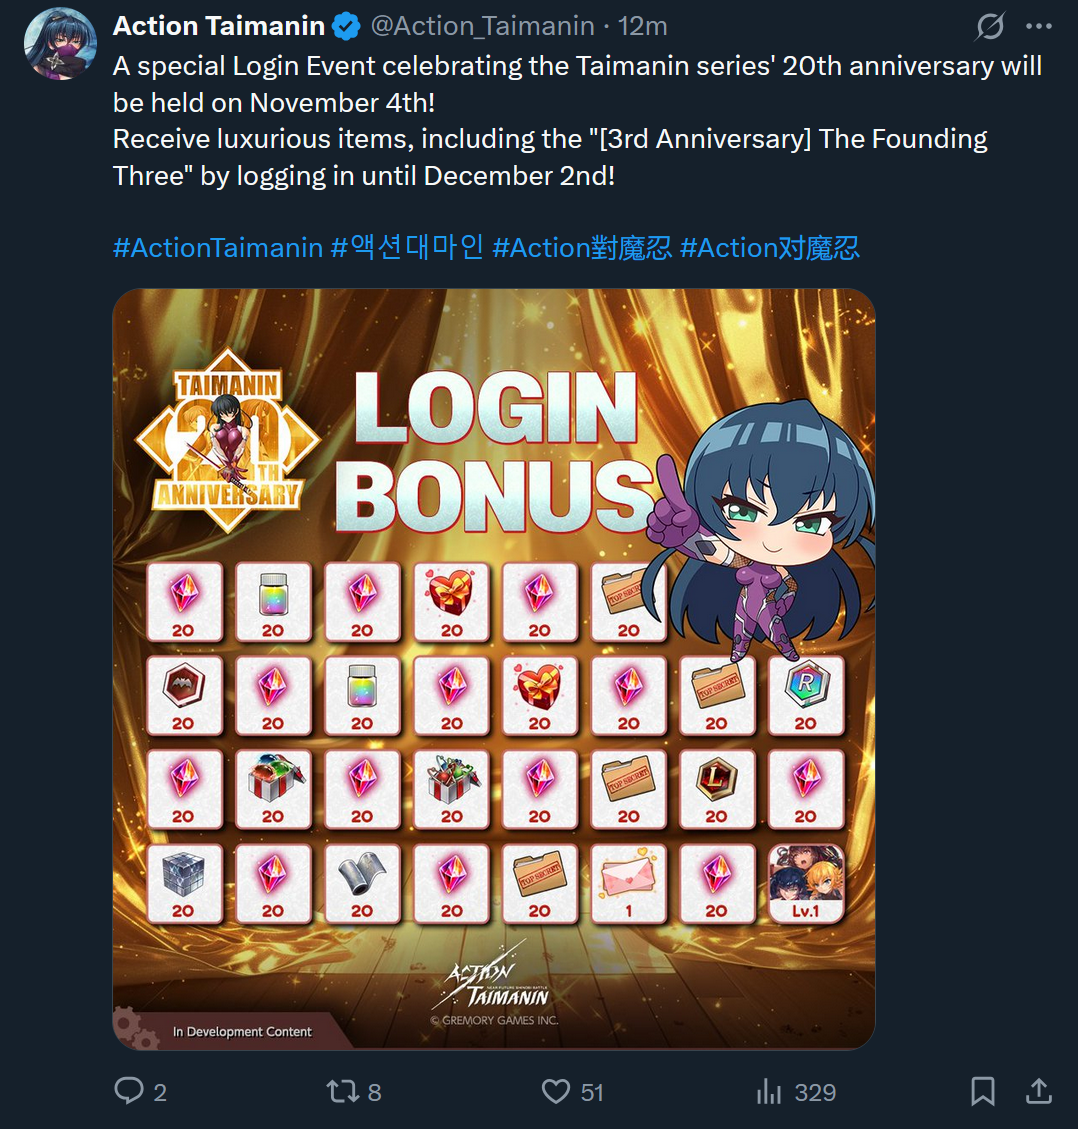Open the three-dot more options menu
1078x1129 pixels.
[1038, 27]
